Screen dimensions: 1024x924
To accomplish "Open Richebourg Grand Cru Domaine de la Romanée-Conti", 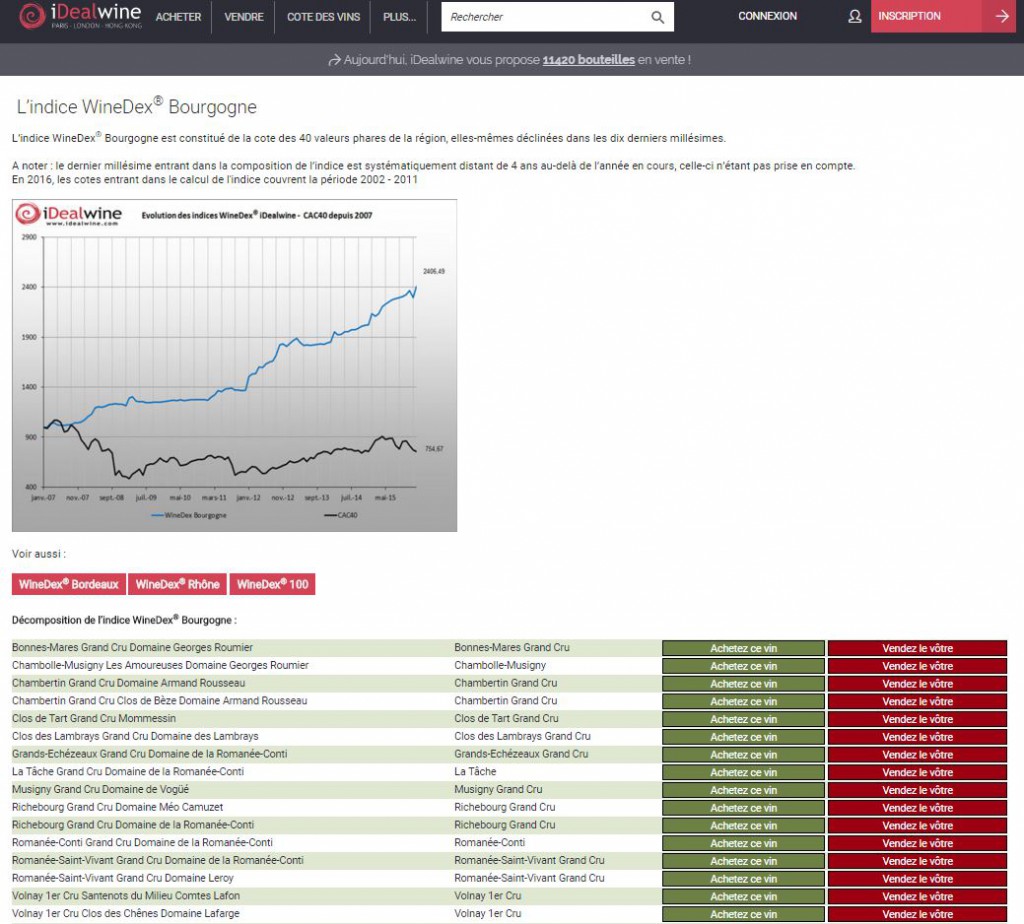I will click(133, 825).
